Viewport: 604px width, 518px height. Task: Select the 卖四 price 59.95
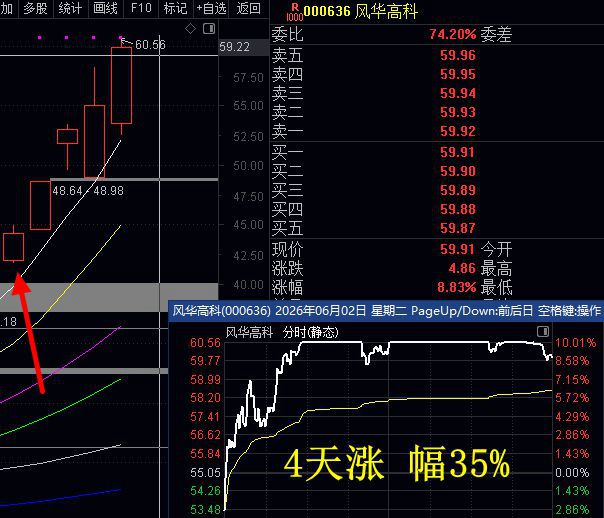click(x=458, y=74)
